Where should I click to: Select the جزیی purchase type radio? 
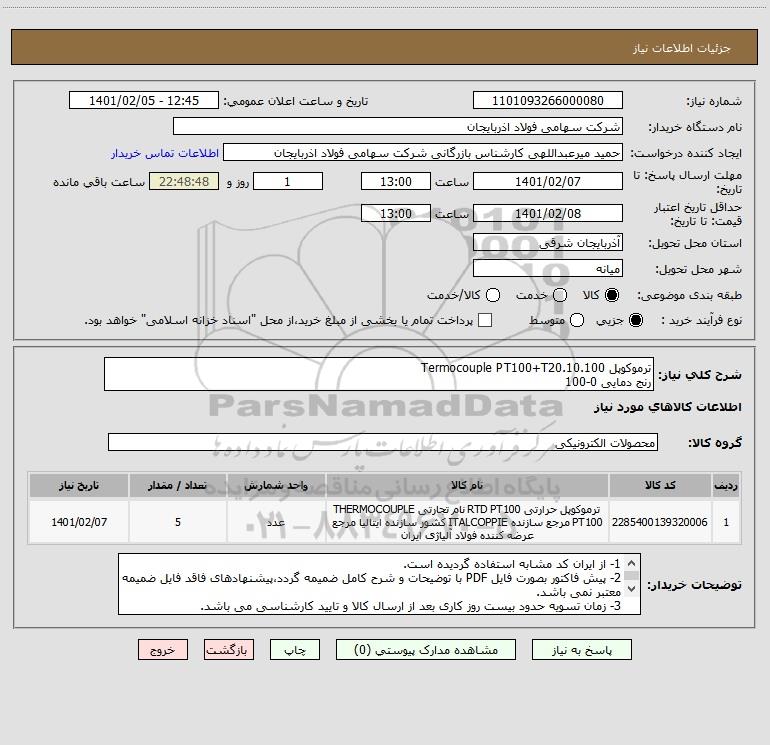[x=635, y=320]
